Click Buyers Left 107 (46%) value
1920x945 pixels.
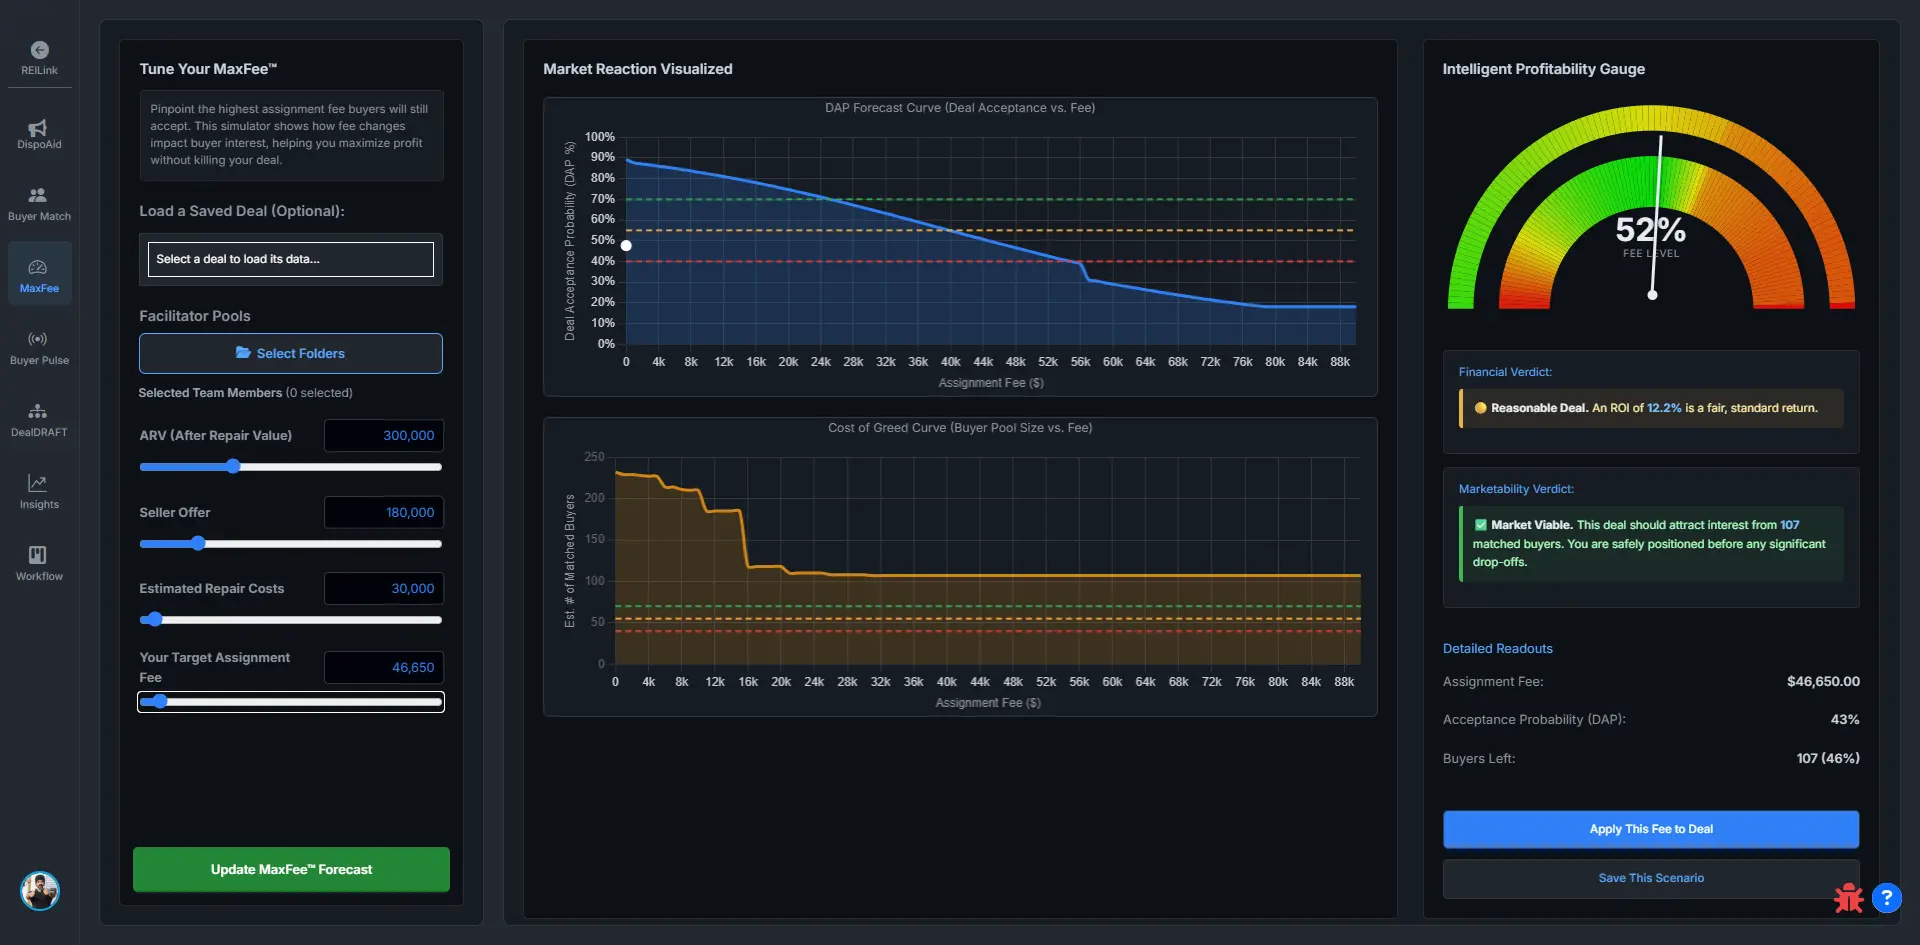coord(1828,758)
